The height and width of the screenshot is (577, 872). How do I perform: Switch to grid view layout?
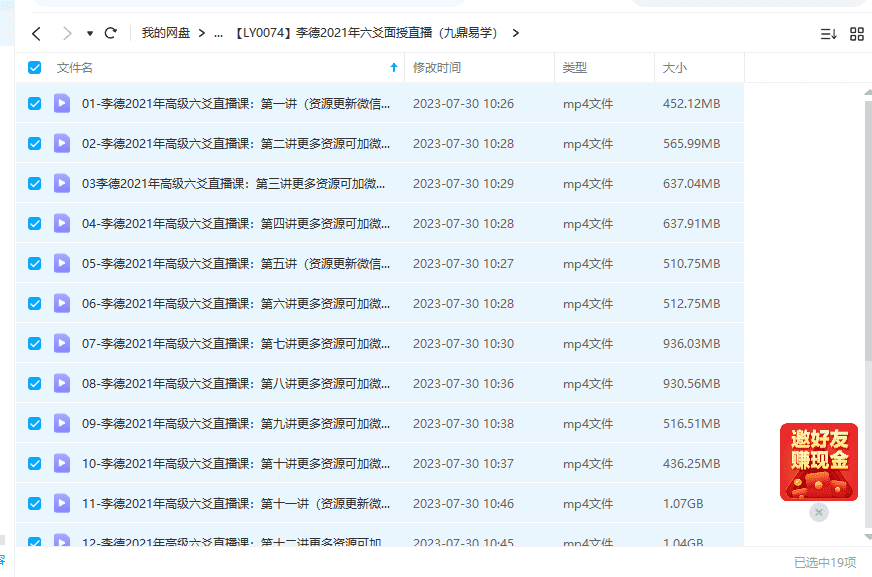857,34
